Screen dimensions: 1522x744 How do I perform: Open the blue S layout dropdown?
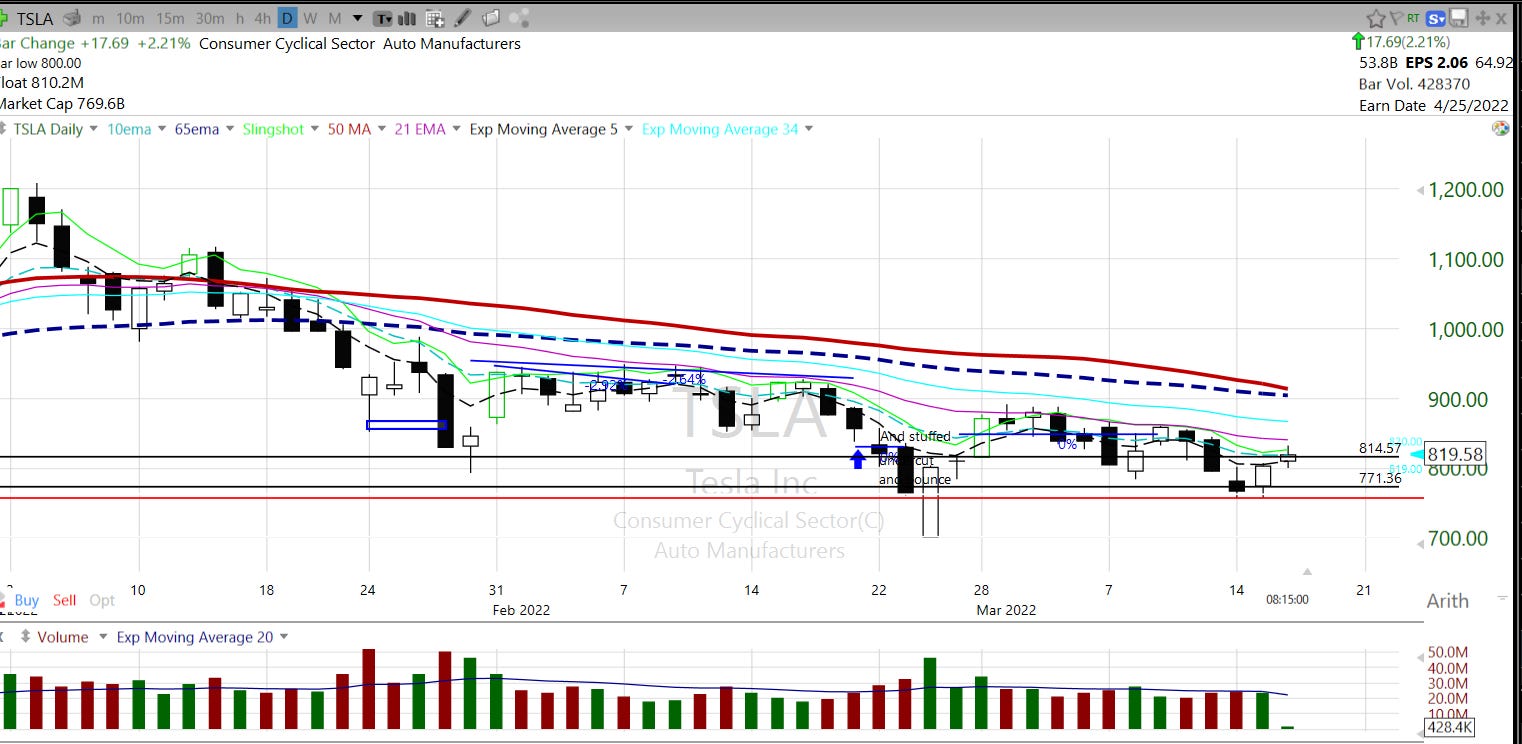(1436, 18)
